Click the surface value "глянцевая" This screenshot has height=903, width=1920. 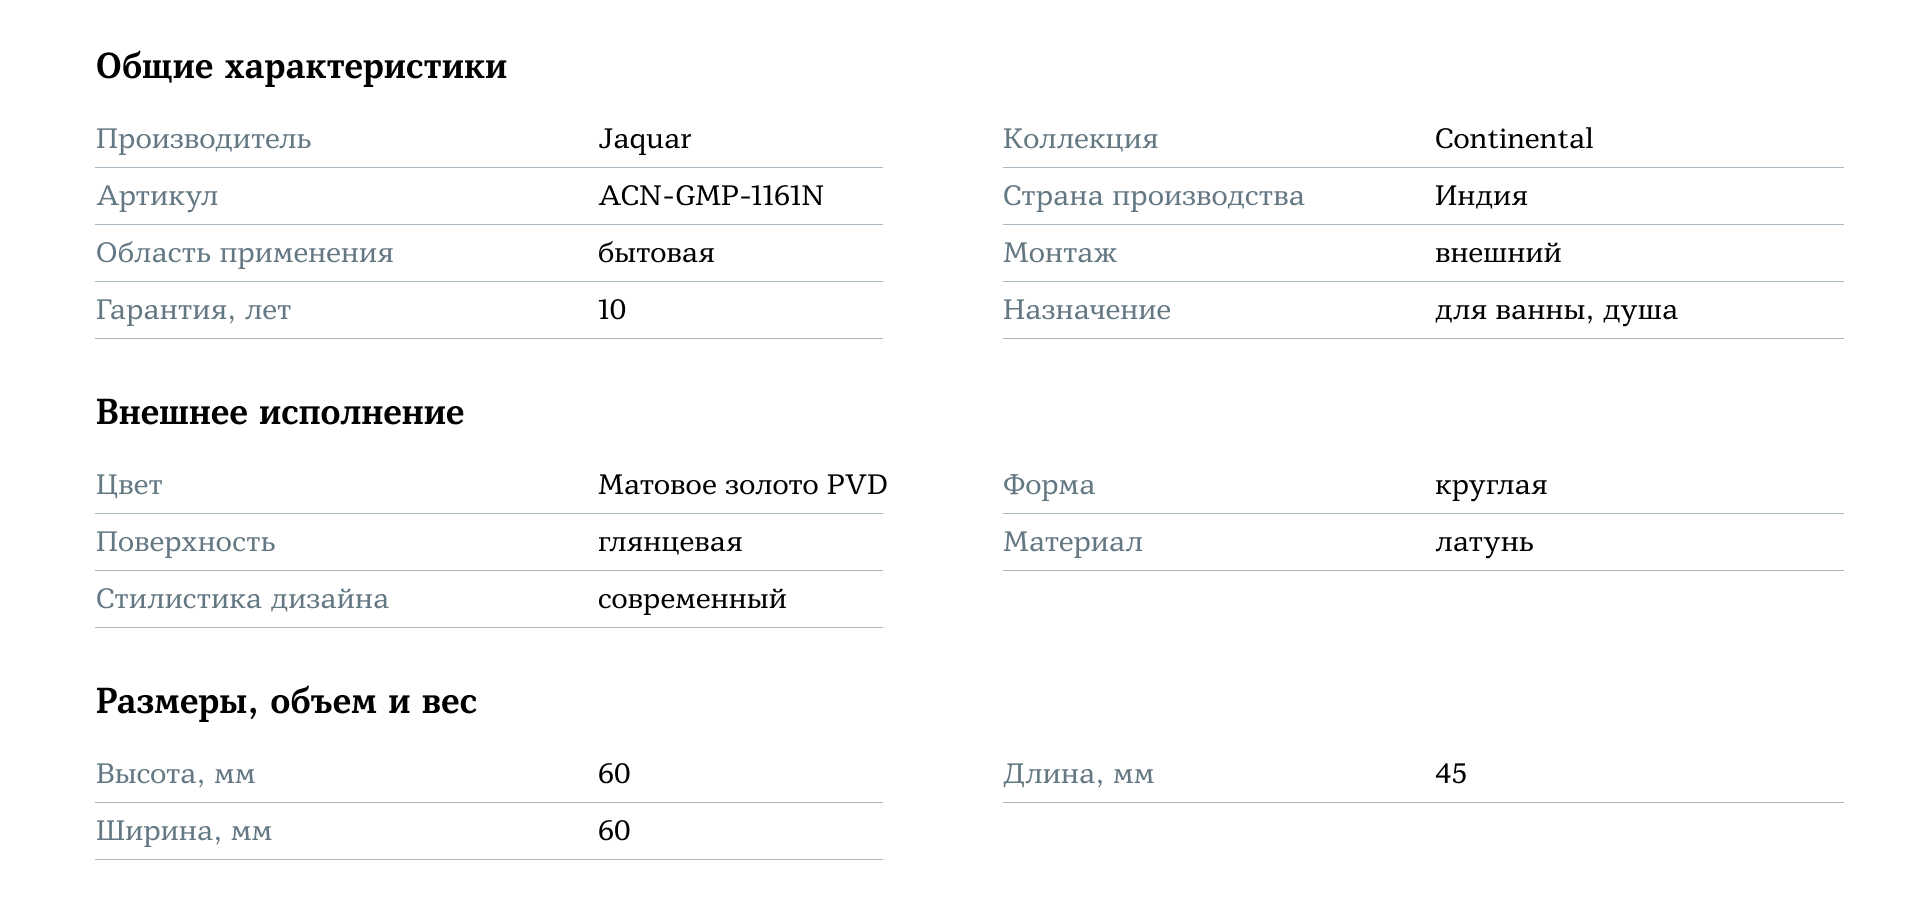pyautogui.click(x=670, y=542)
